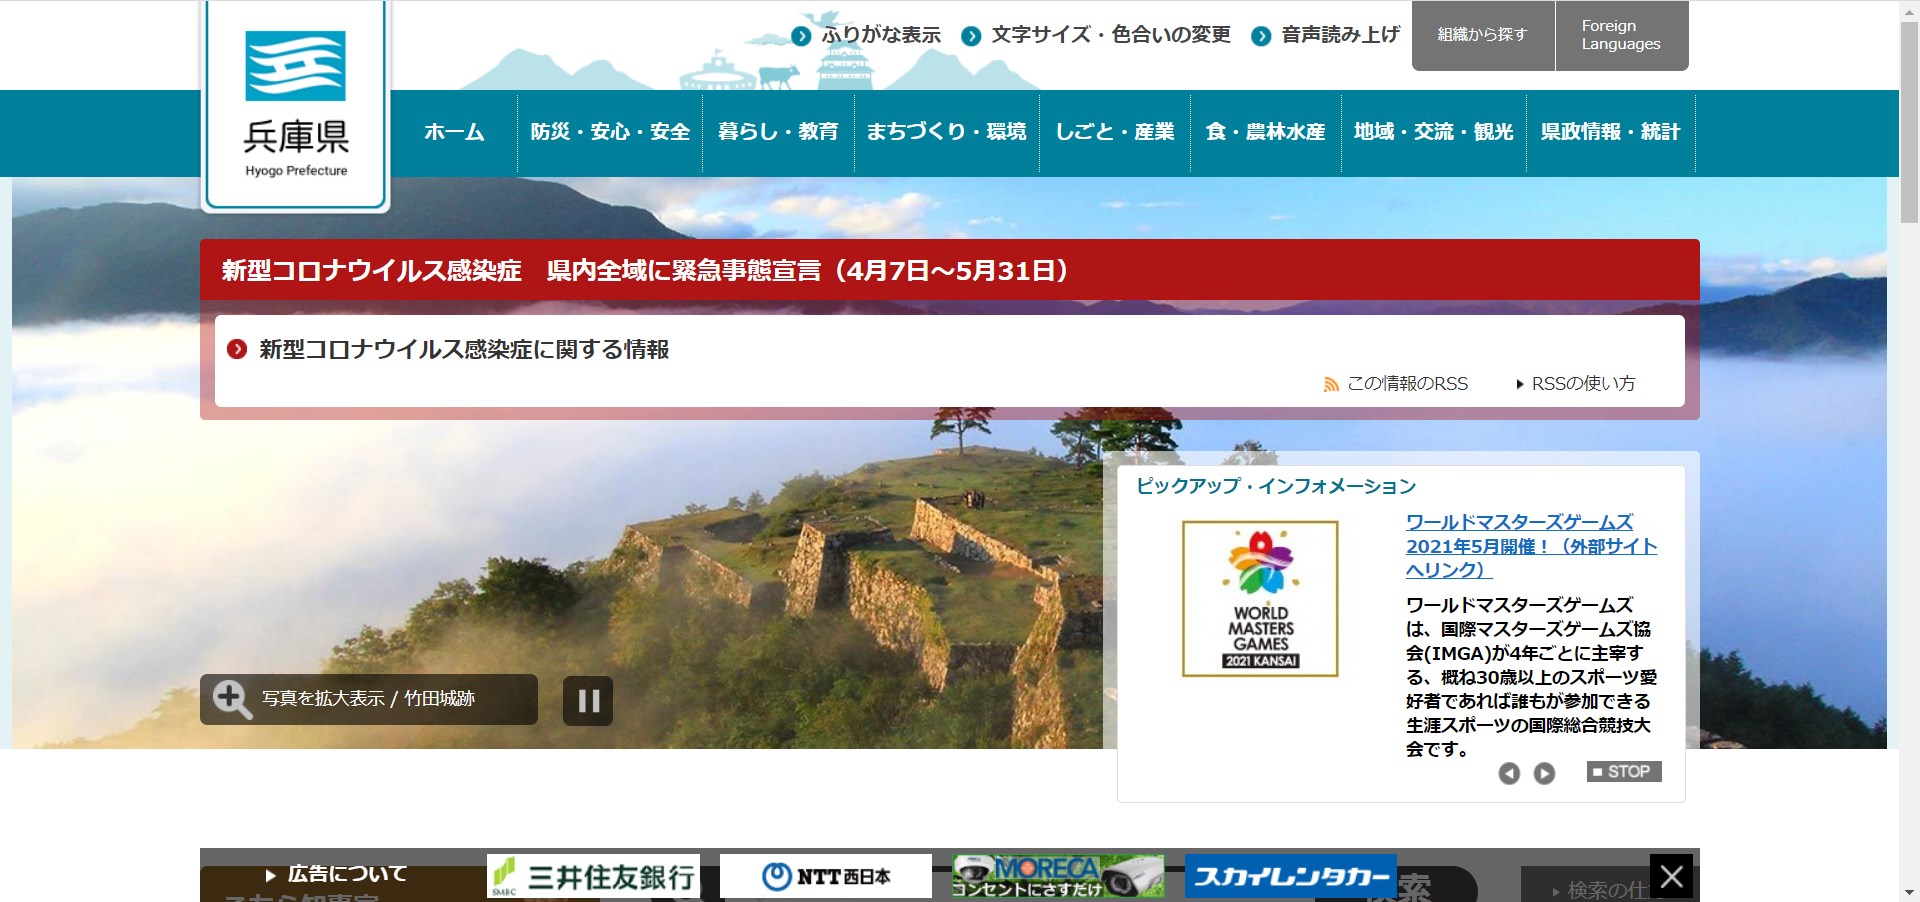Click the 組織から探す button
The width and height of the screenshot is (1920, 902).
[x=1481, y=33]
